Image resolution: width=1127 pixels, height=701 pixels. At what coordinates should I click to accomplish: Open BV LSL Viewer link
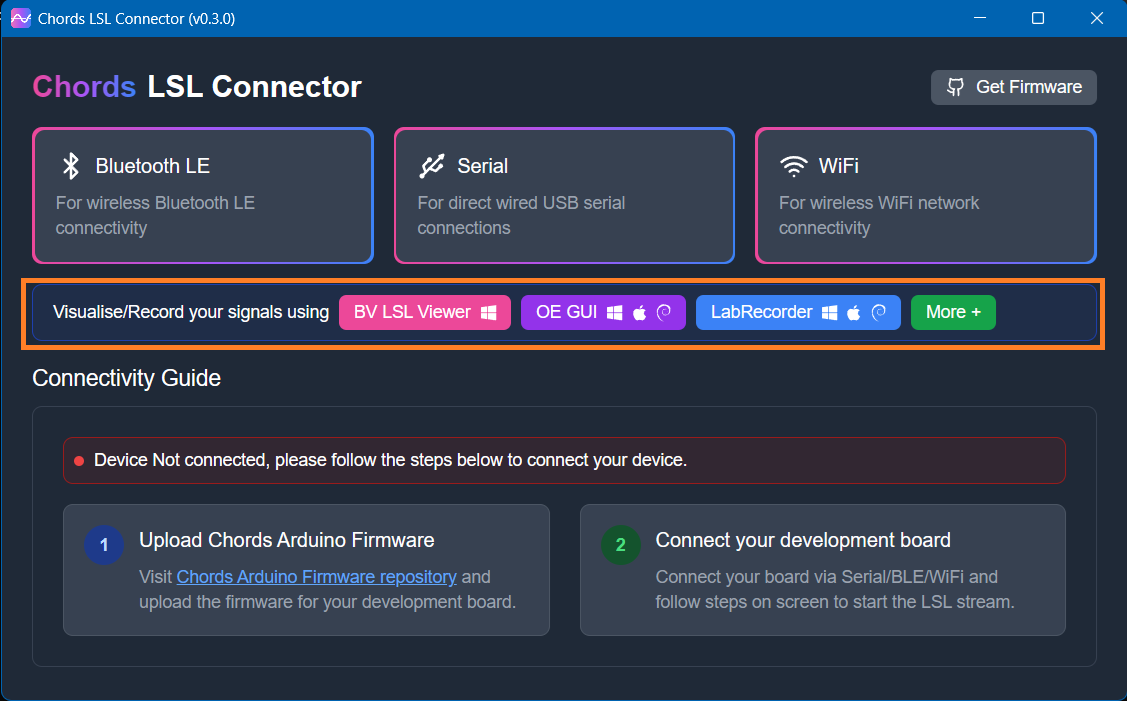click(425, 313)
